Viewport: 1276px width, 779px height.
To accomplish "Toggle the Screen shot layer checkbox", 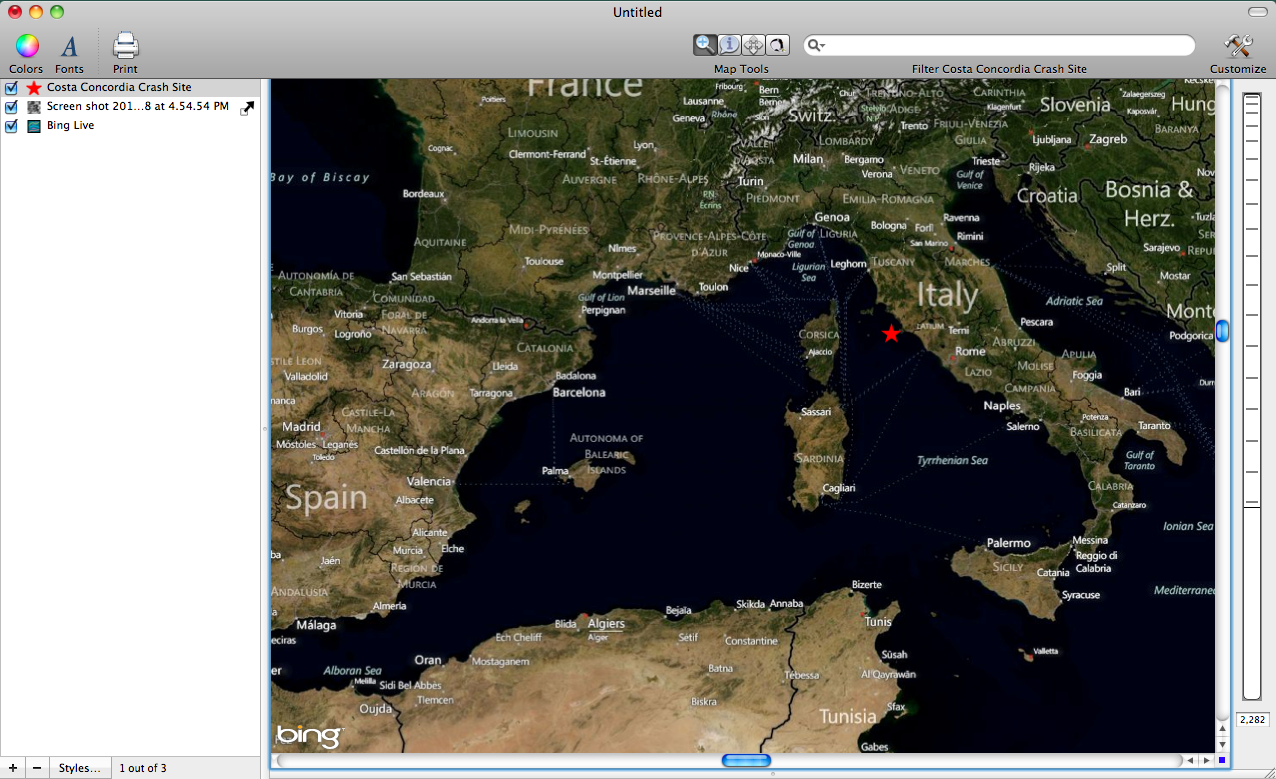I will pos(12,107).
